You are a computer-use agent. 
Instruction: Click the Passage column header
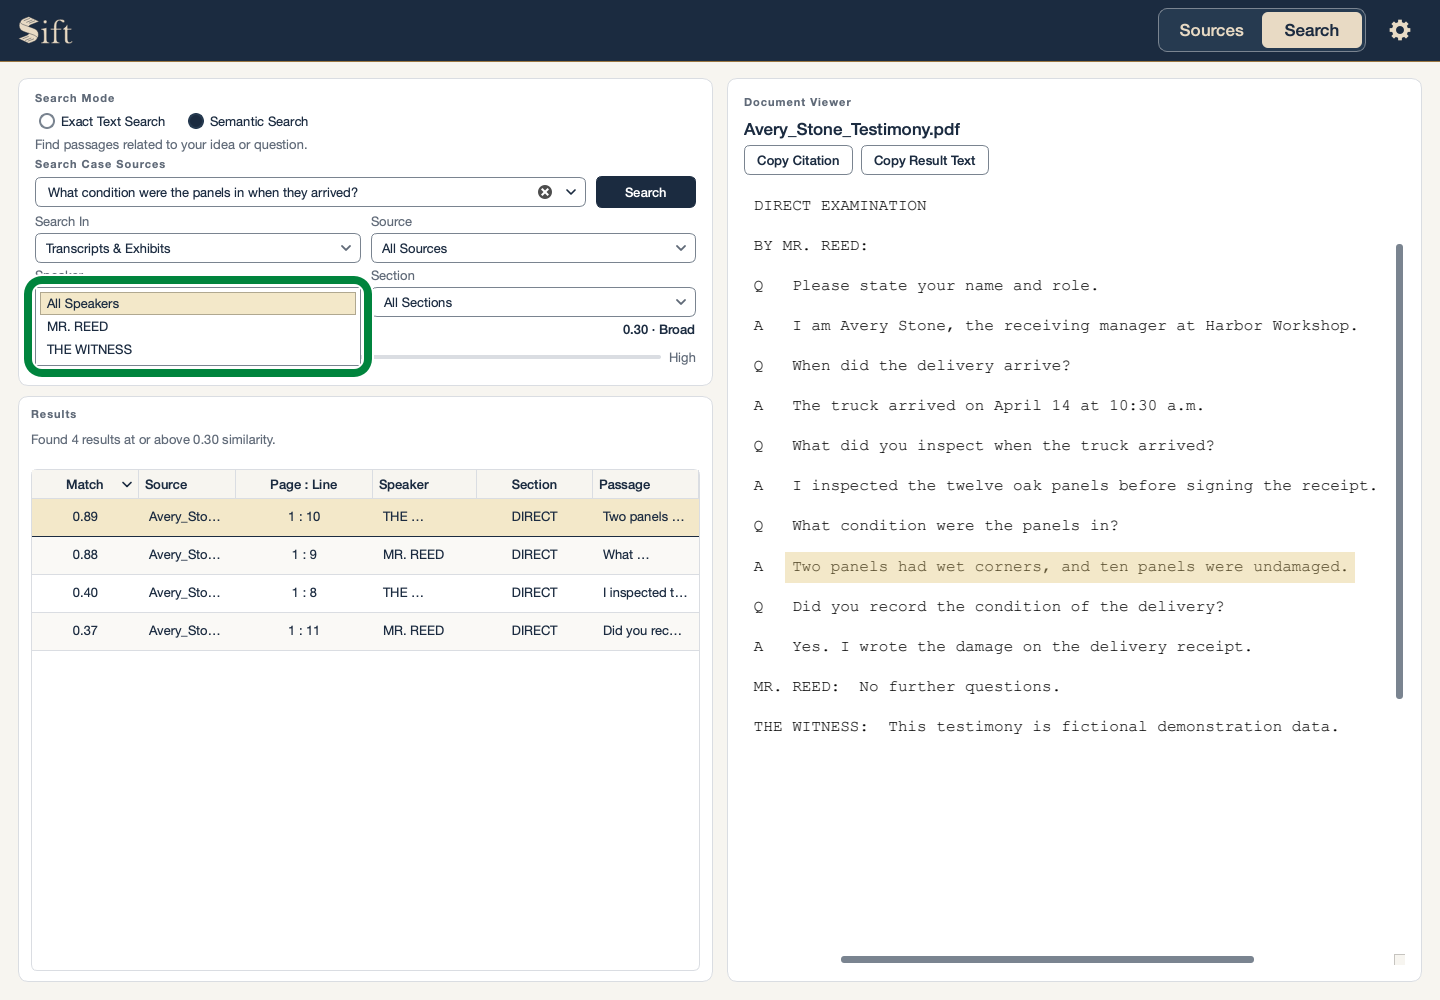(645, 485)
